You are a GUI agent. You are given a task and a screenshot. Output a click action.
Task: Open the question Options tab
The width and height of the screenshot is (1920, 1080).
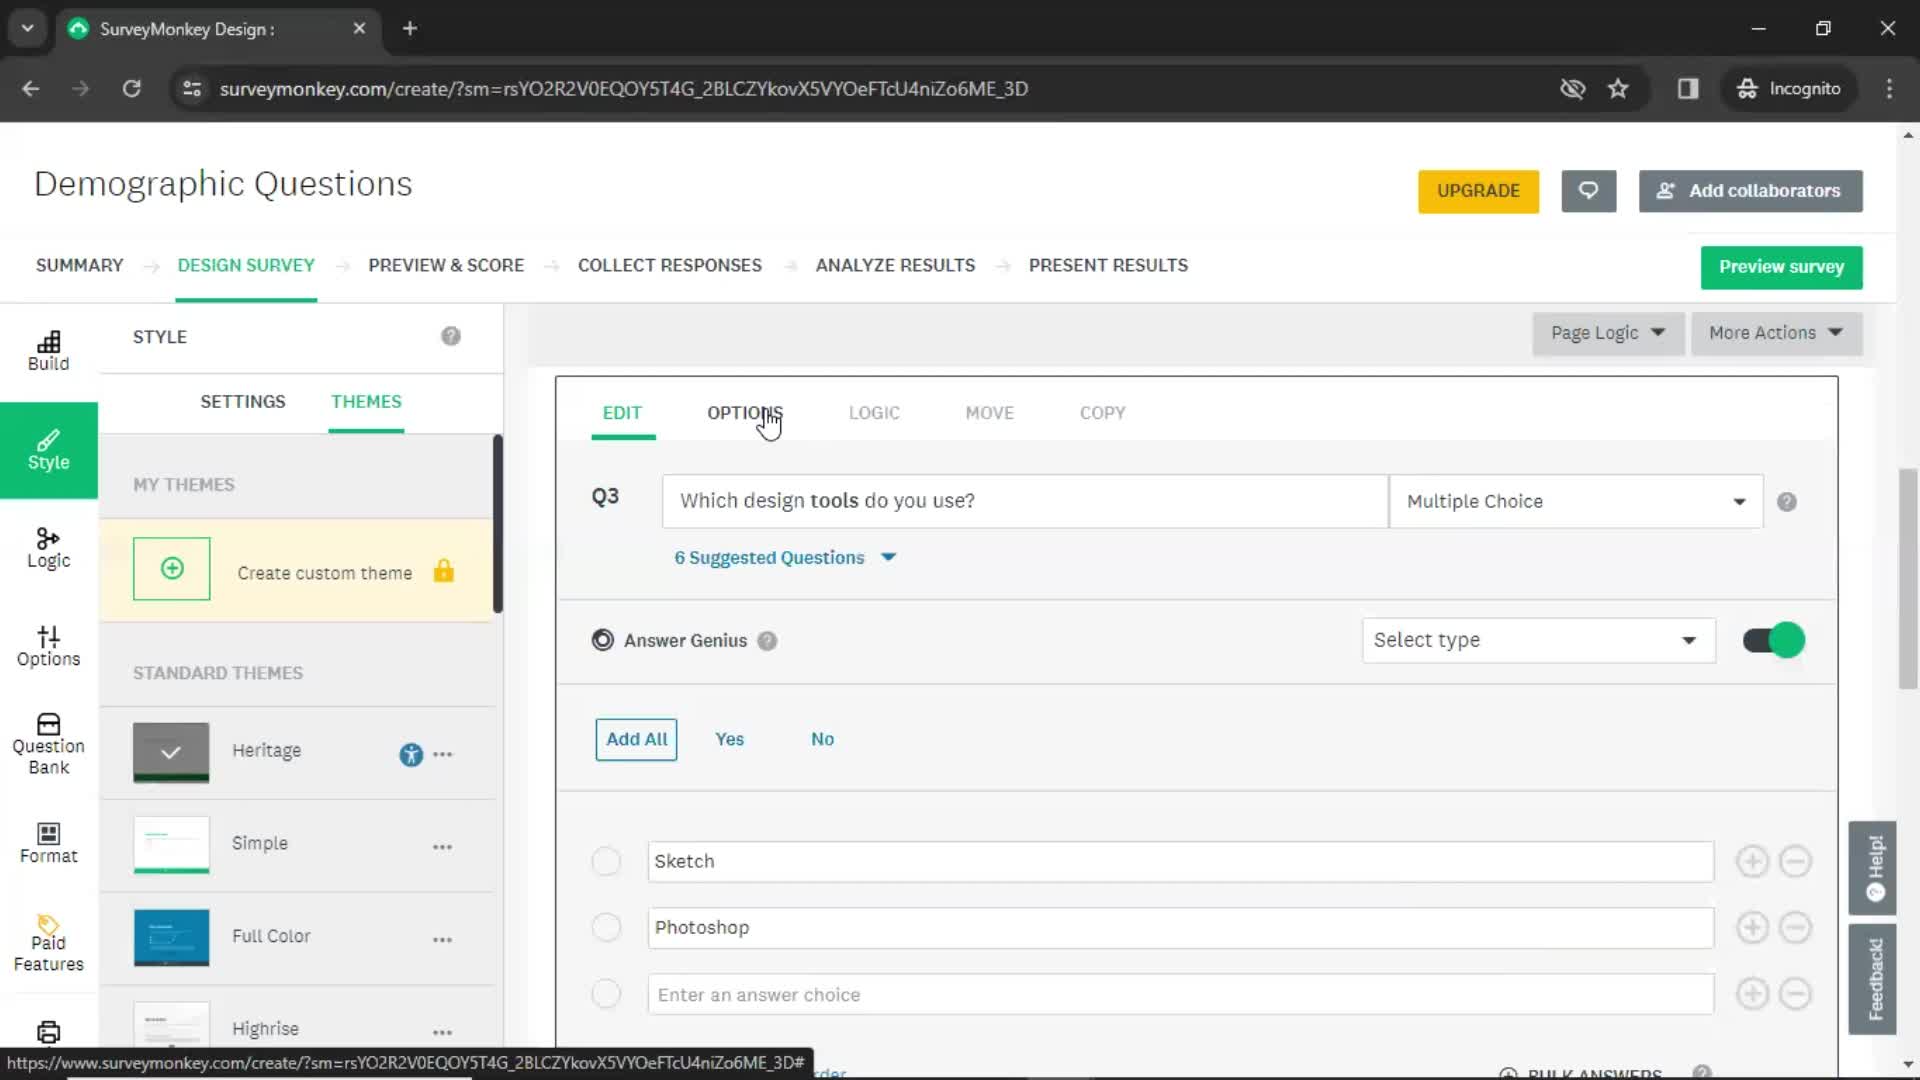(x=745, y=413)
